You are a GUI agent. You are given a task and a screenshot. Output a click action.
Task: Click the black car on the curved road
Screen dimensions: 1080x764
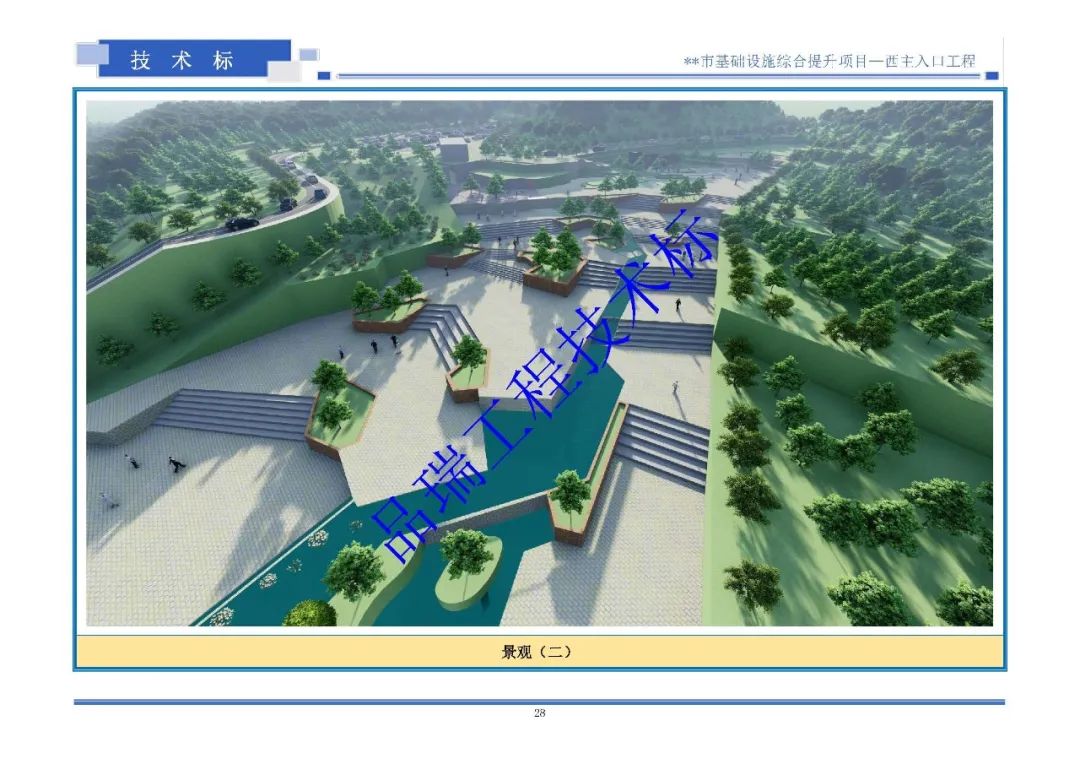241,223
